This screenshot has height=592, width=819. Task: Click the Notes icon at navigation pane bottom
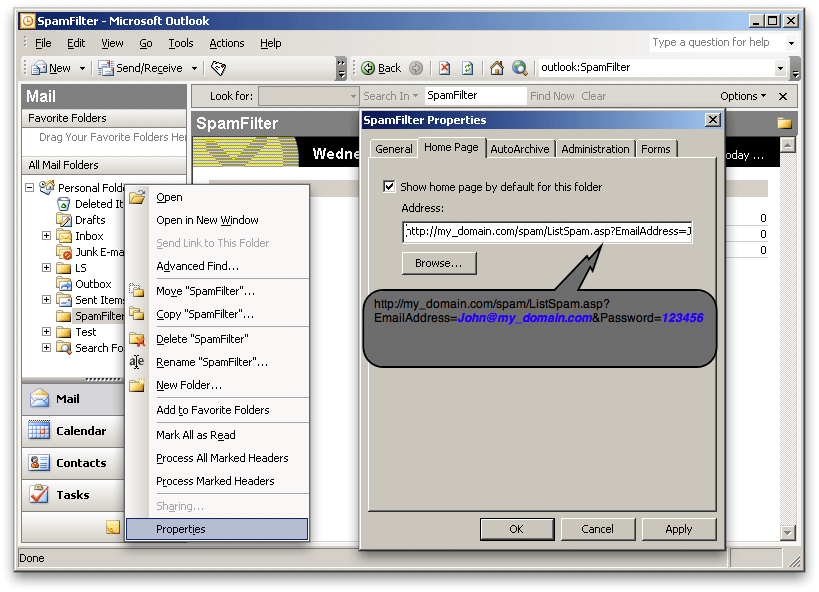tap(113, 527)
